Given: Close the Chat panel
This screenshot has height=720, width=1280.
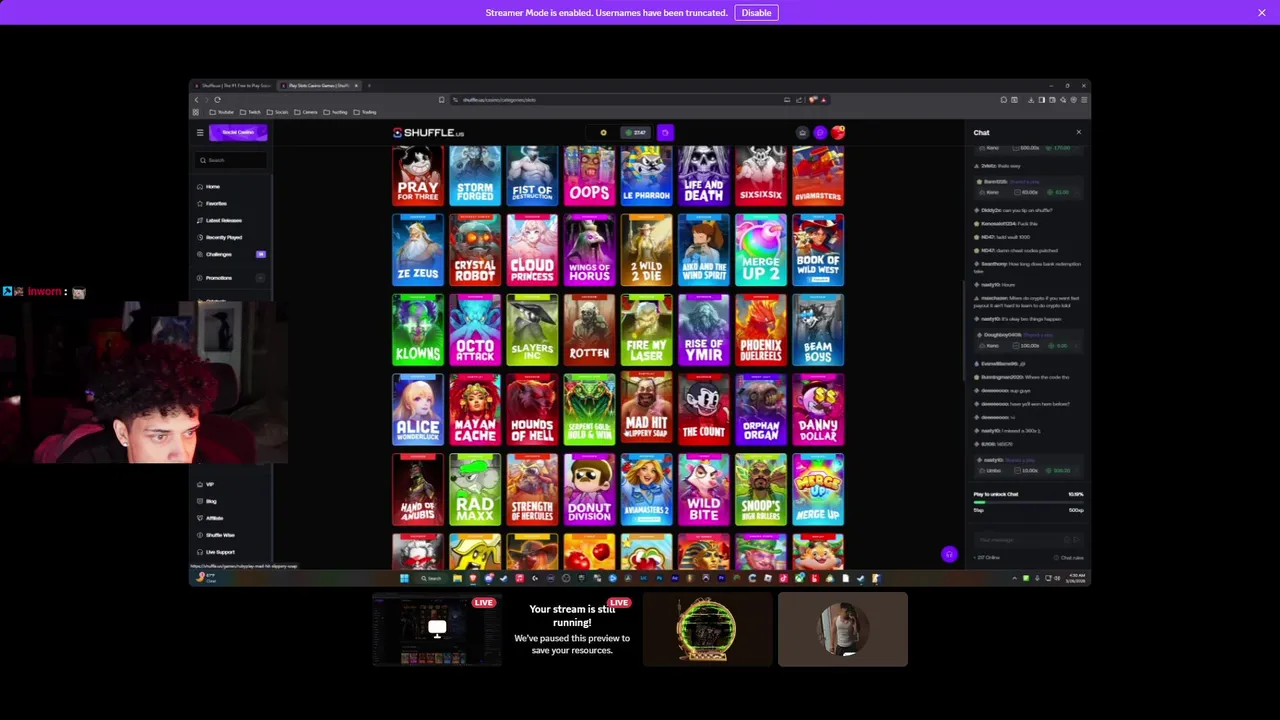Looking at the screenshot, I should coord(1078,132).
